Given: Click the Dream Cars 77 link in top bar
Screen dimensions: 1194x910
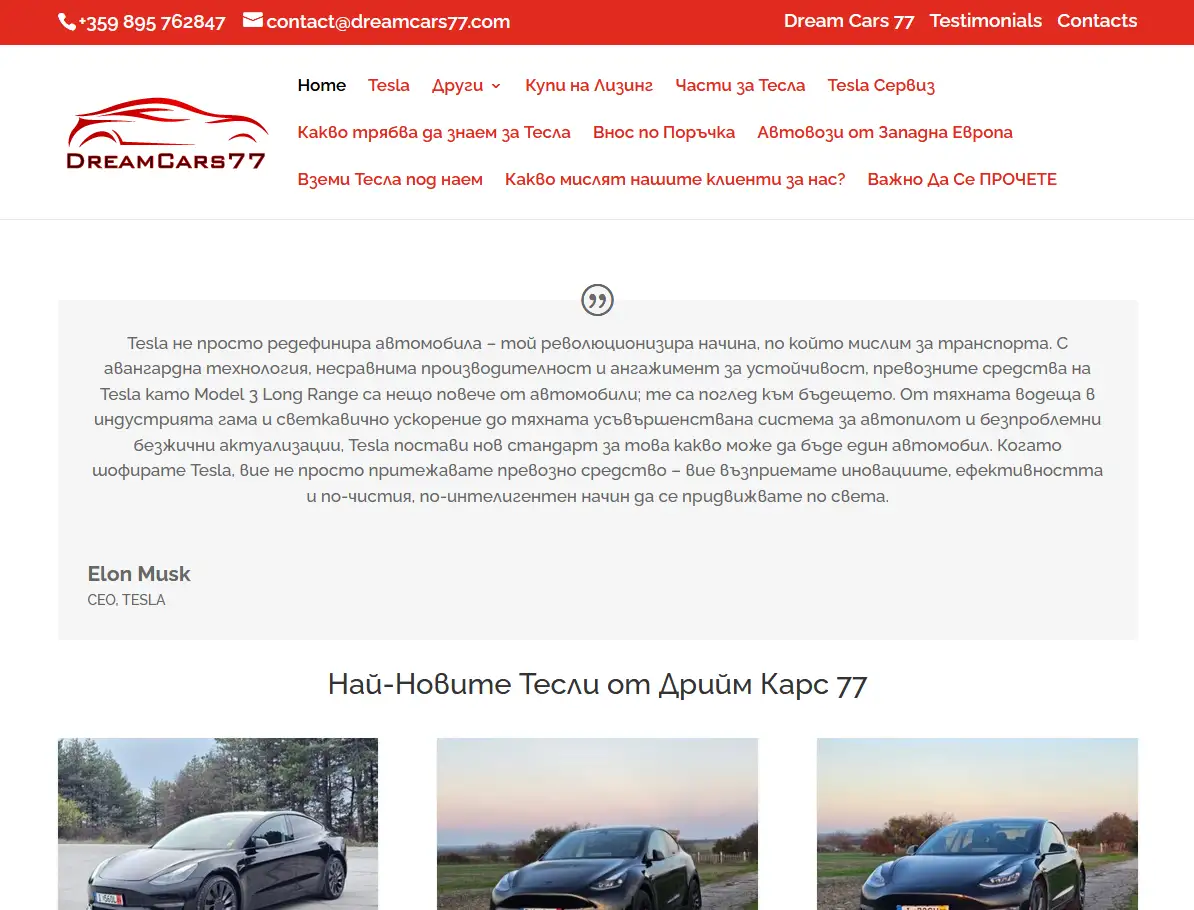Looking at the screenshot, I should (x=848, y=20).
